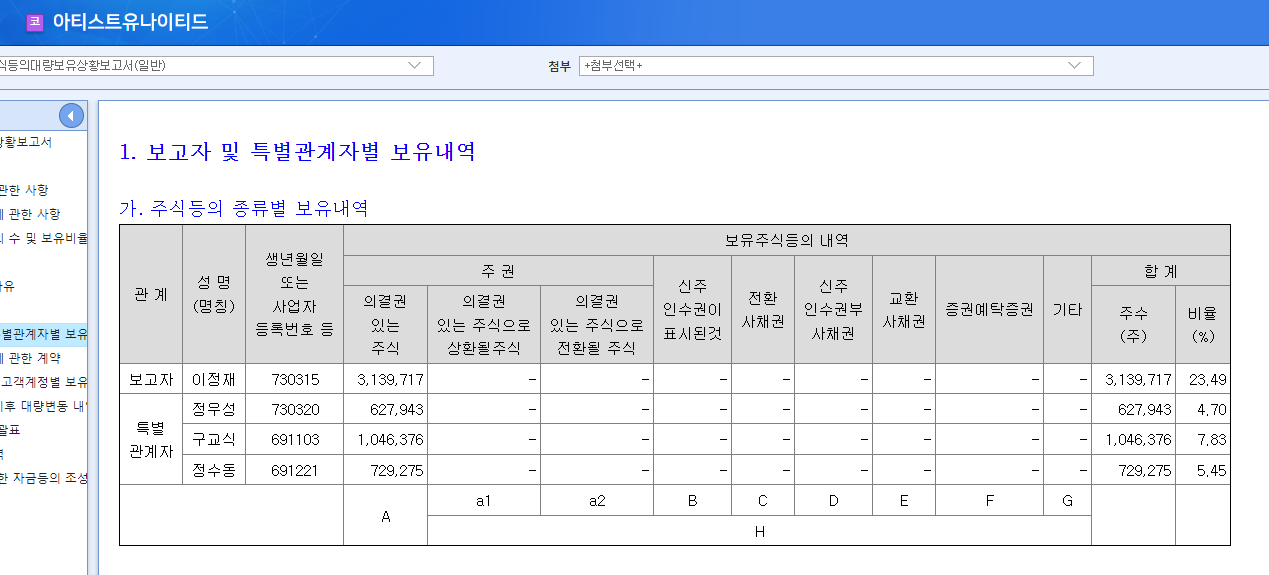Click the 주수 (주) header cell
This screenshot has width=1269, height=575.
click(x=1134, y=325)
